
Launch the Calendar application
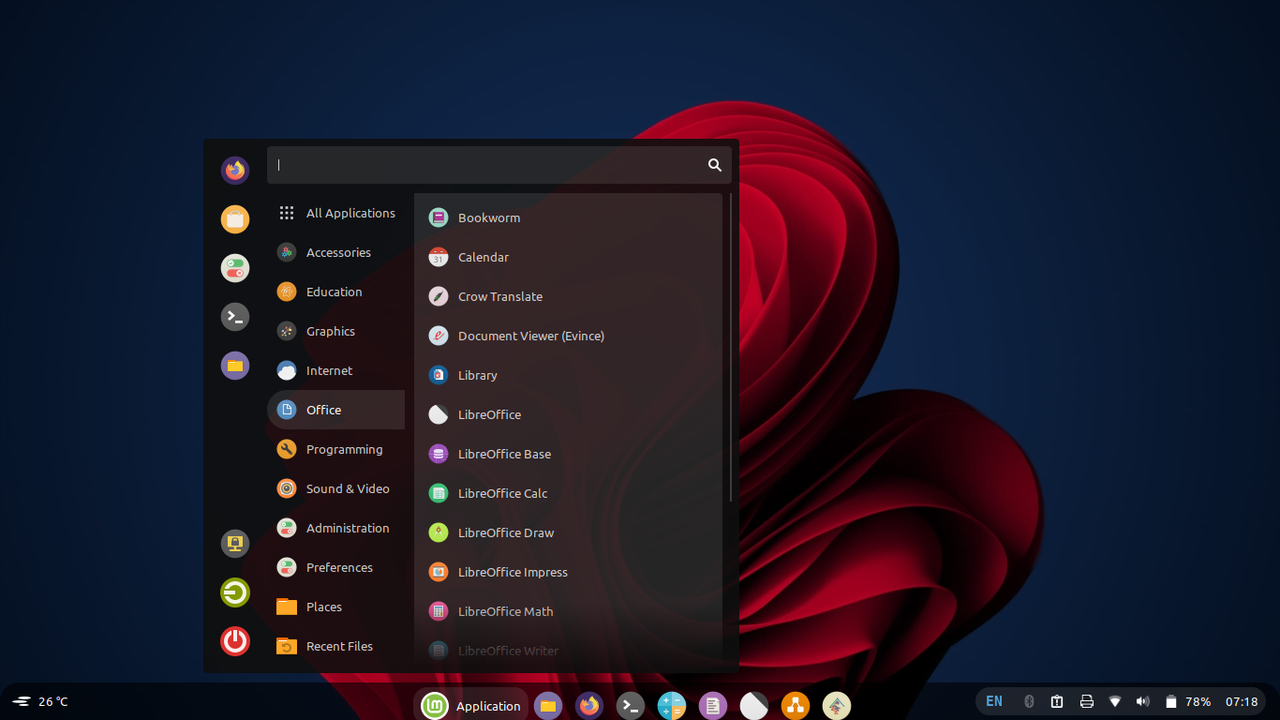coord(568,257)
